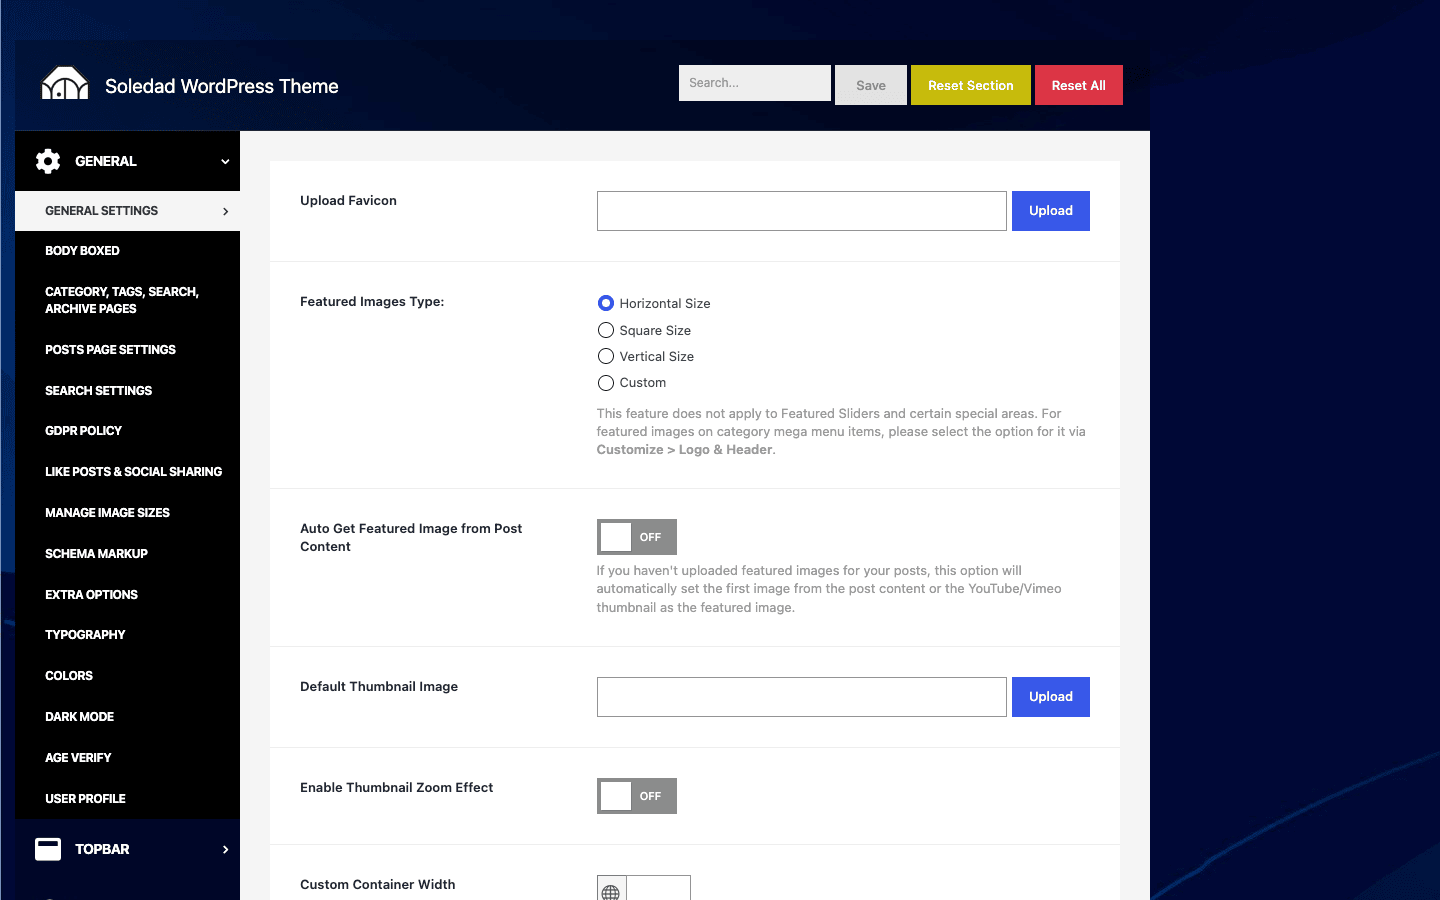This screenshot has width=1440, height=900.
Task: Open Schema Markup section
Action: point(127,553)
